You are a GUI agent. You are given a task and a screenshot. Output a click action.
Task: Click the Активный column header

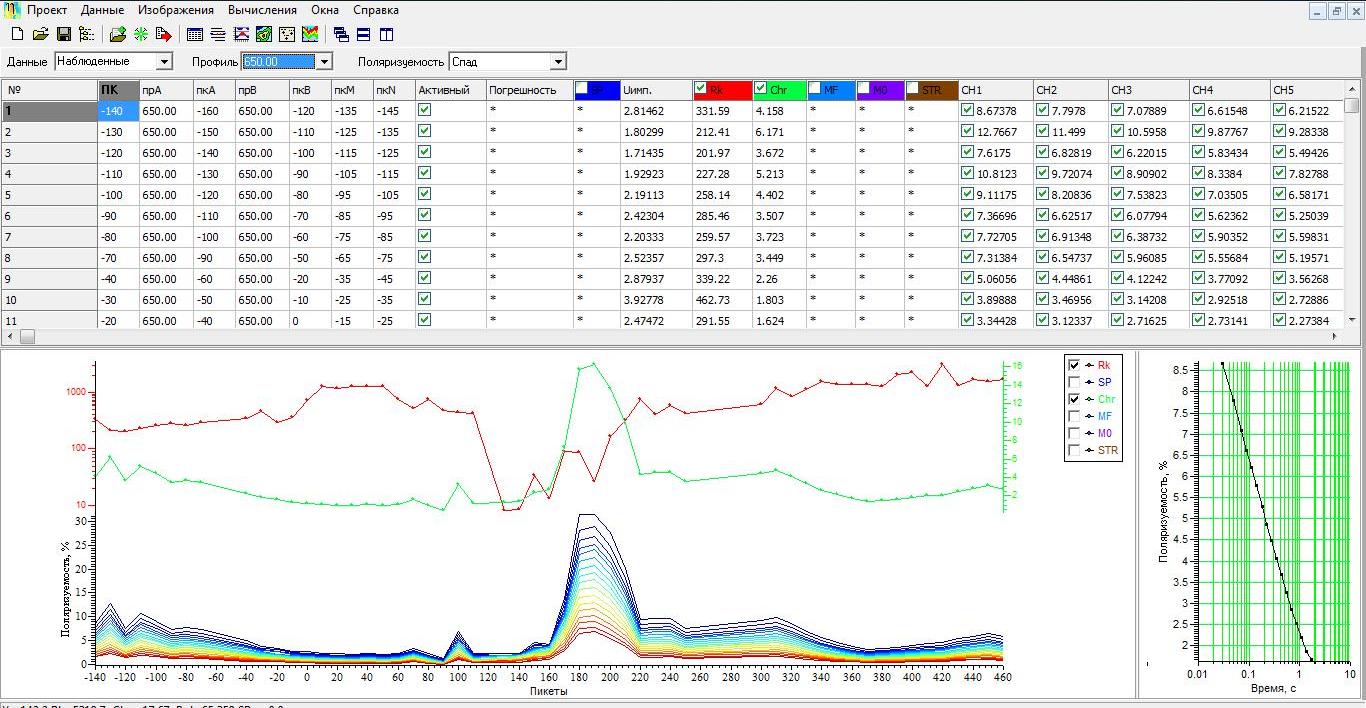coord(450,90)
